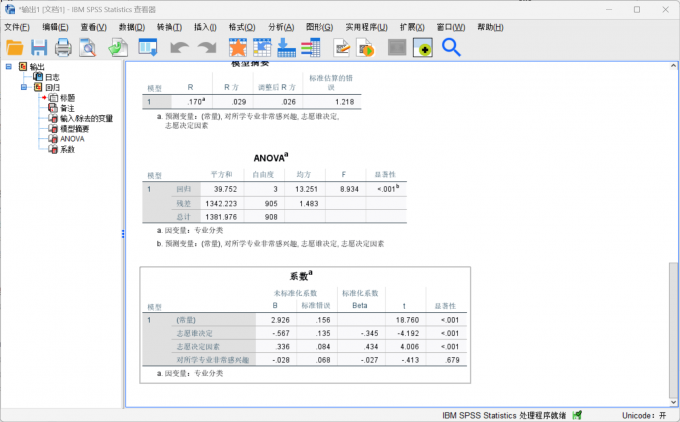Click significance value .679 cell
The image size is (680, 422).
click(x=452, y=360)
